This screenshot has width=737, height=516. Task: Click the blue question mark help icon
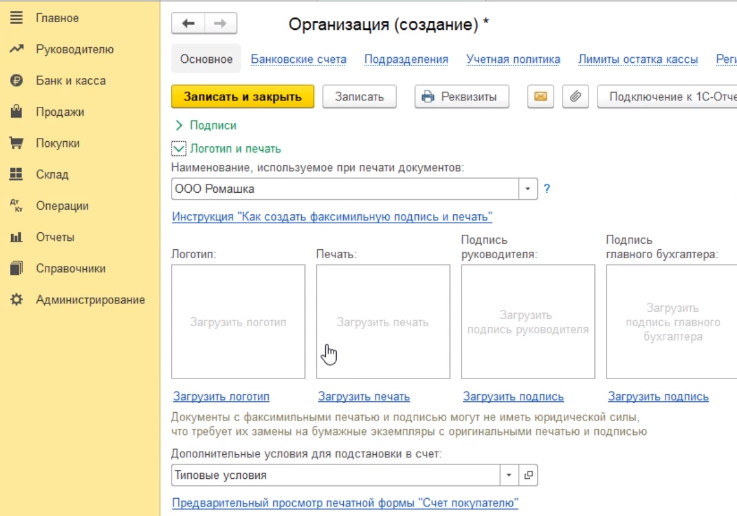(547, 188)
